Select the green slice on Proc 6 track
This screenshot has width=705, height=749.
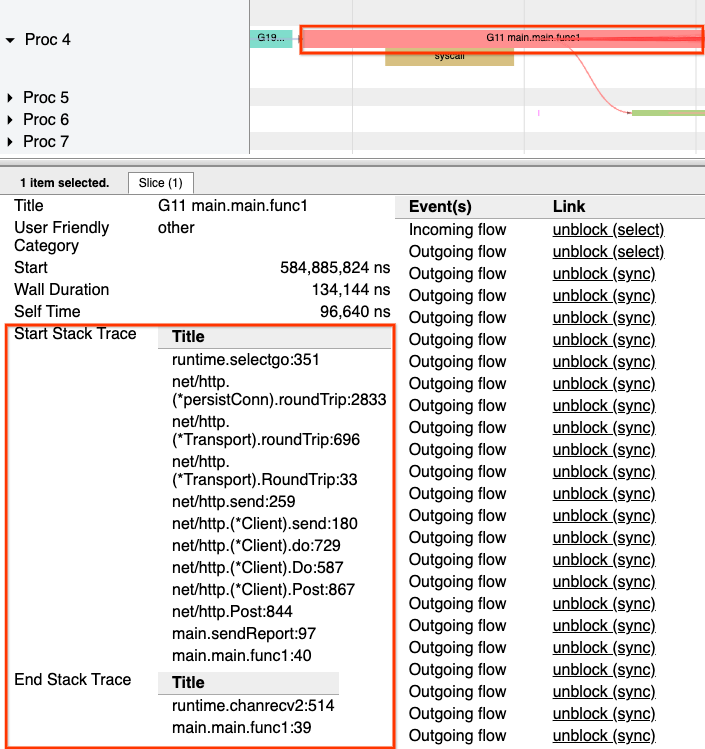667,113
